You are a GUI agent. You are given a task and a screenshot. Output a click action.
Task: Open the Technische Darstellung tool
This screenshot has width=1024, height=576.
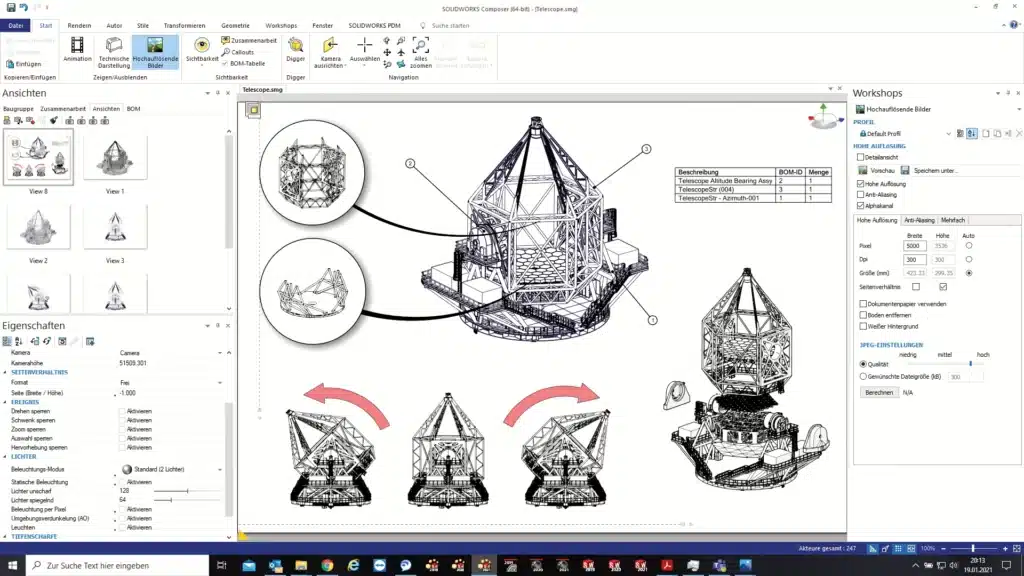tap(116, 48)
